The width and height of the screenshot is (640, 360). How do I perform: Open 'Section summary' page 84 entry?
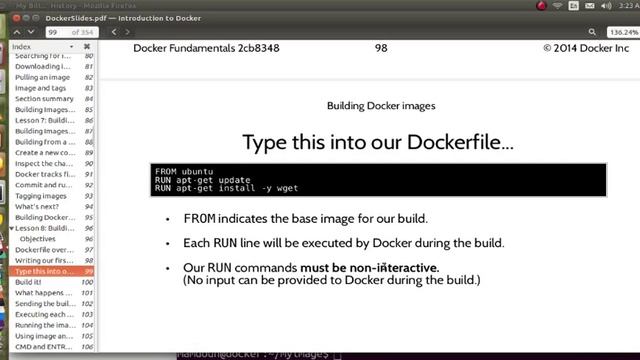(x=53, y=99)
